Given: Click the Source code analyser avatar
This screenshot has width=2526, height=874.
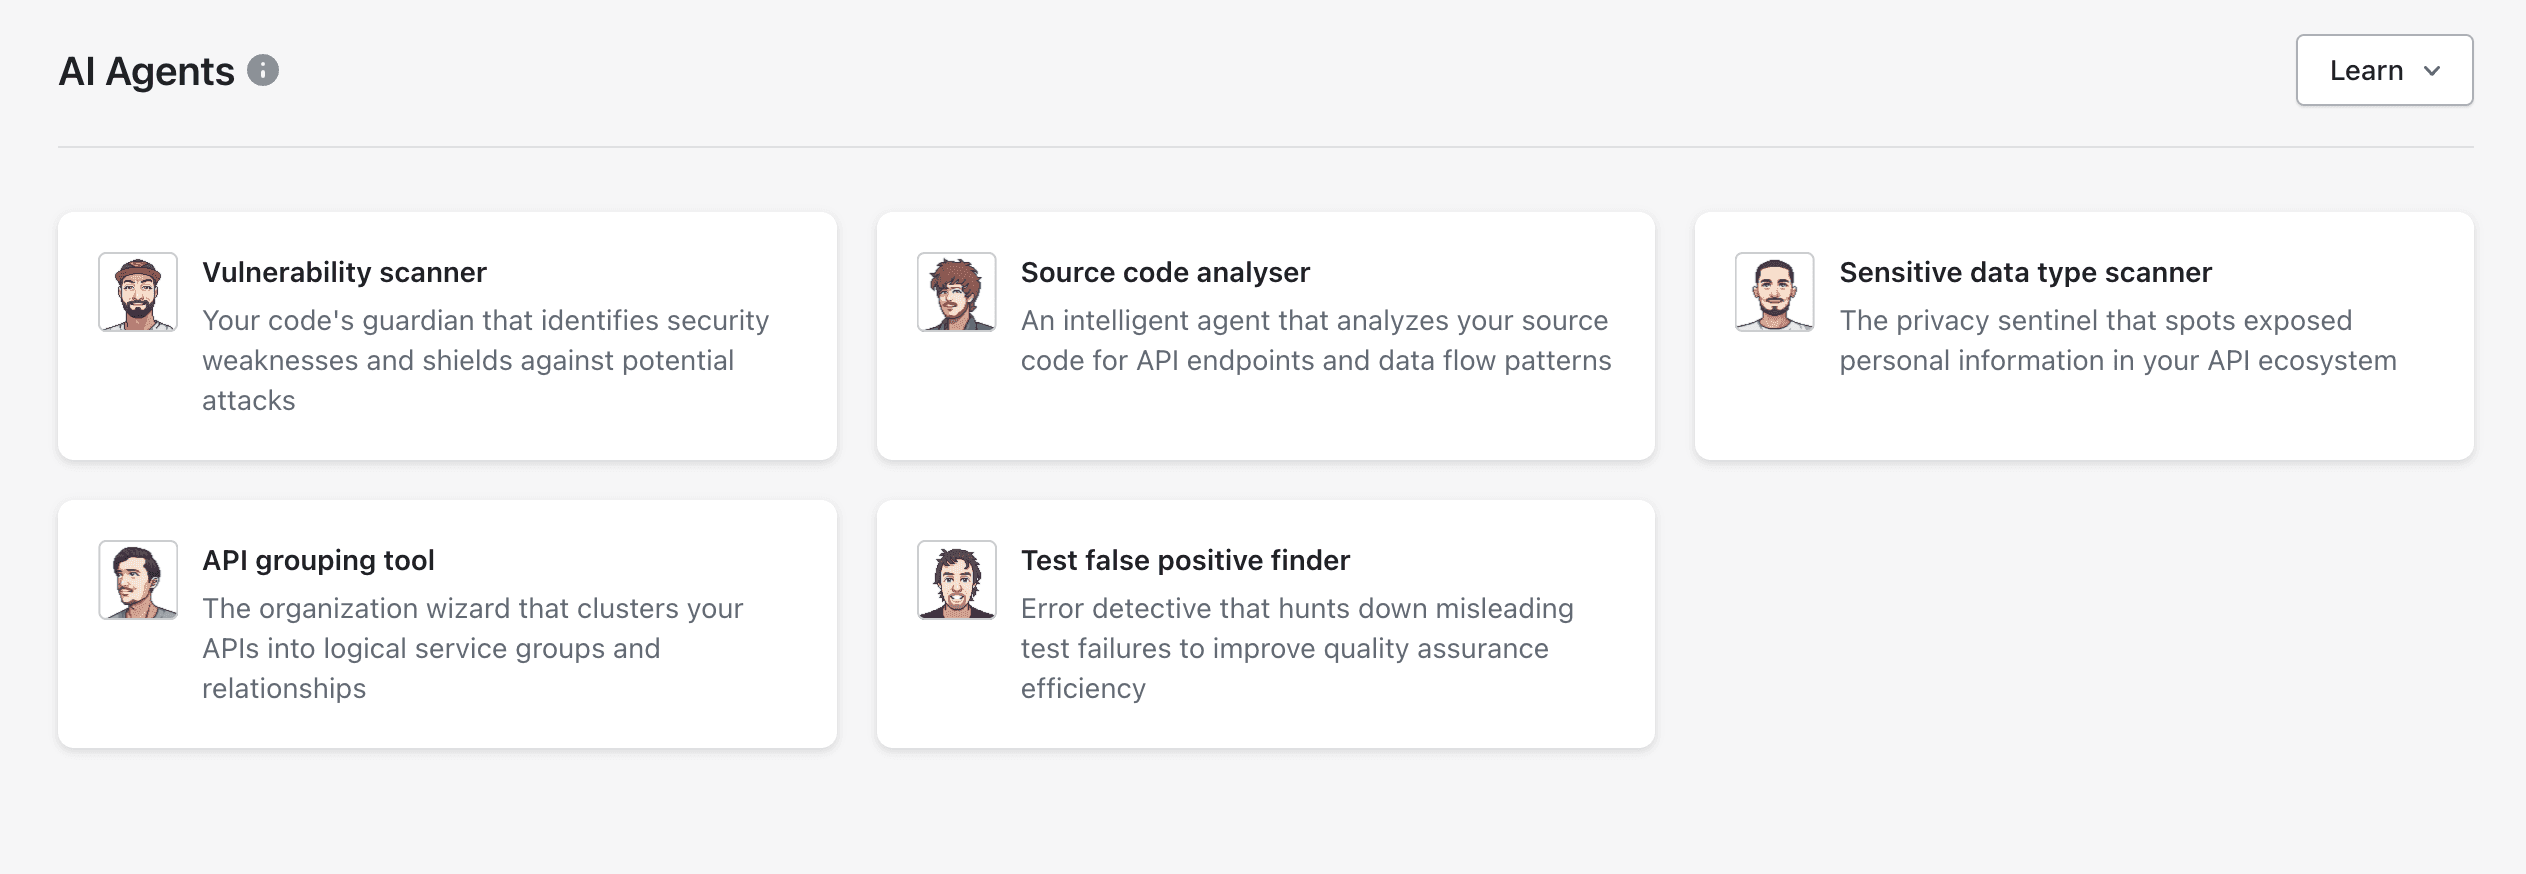Looking at the screenshot, I should 957,292.
